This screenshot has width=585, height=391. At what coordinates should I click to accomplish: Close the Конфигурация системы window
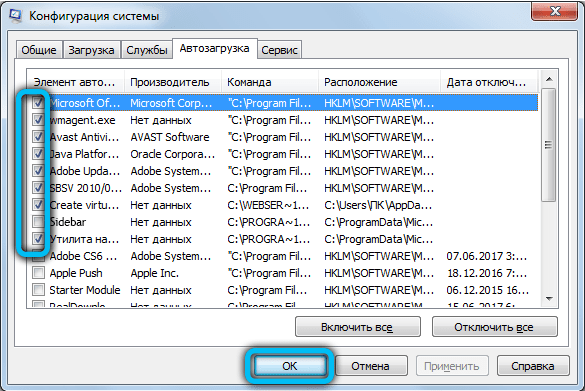click(554, 11)
